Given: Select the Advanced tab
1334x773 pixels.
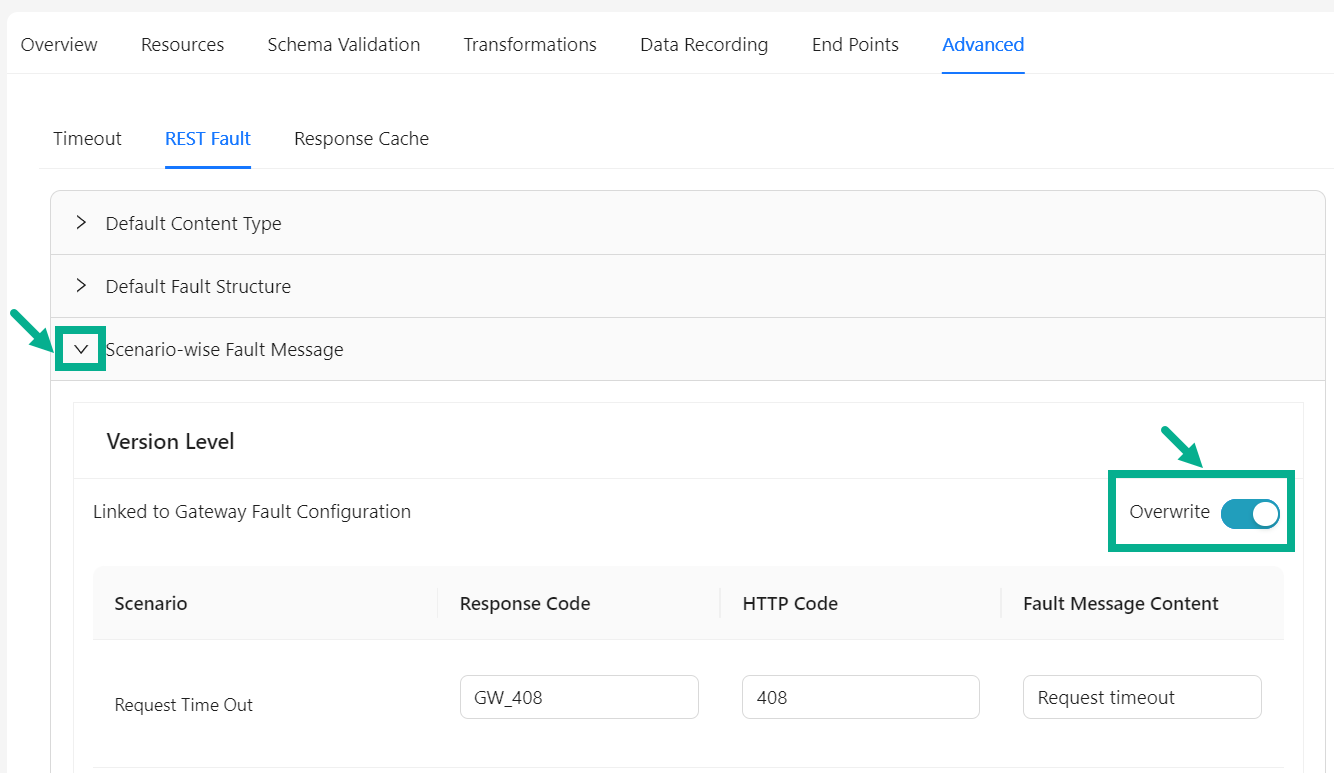Looking at the screenshot, I should pyautogui.click(x=982, y=44).
